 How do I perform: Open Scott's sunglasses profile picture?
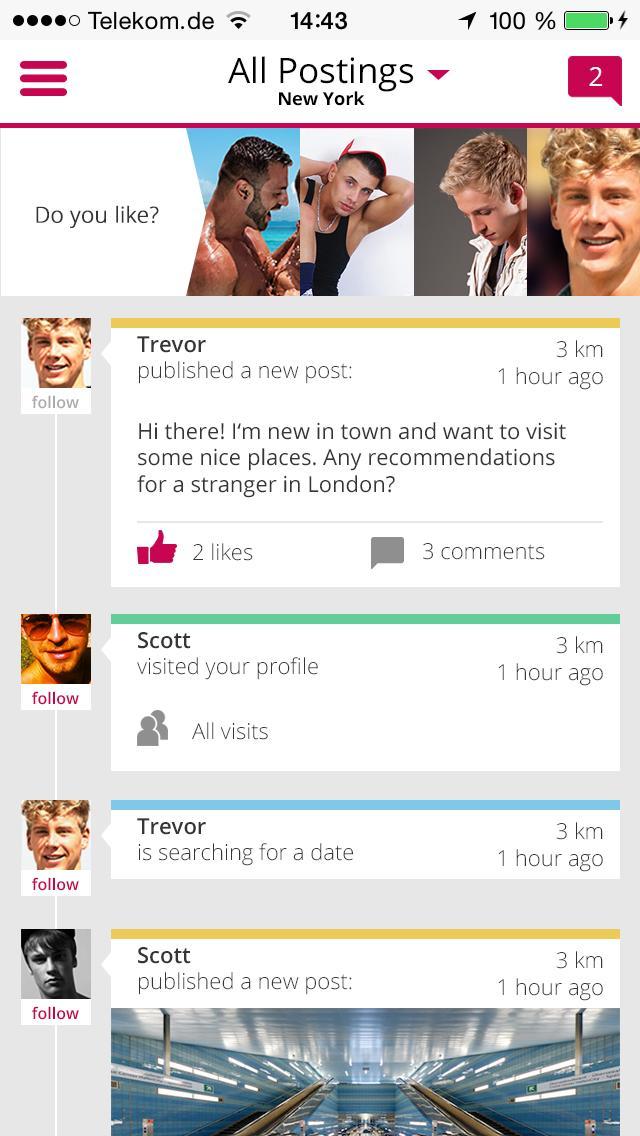[x=56, y=649]
